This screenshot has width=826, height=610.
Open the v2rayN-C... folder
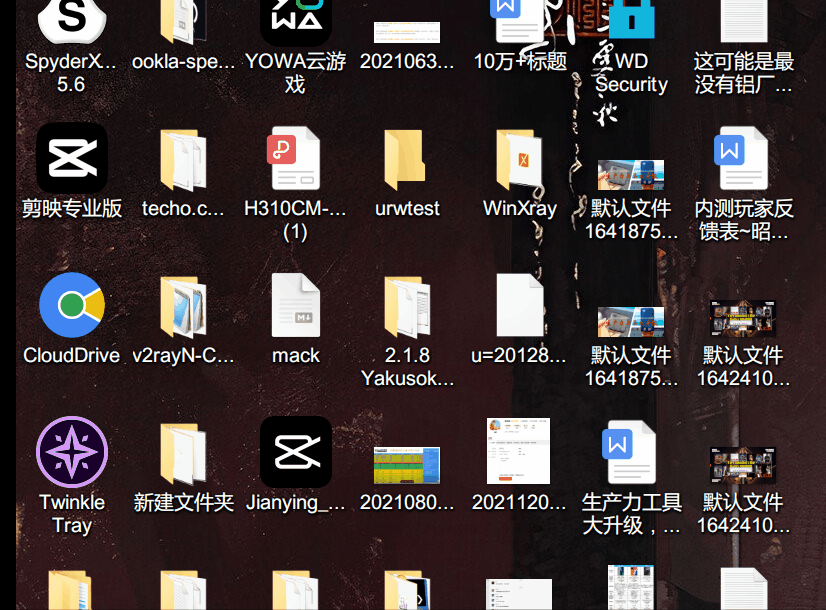183,307
